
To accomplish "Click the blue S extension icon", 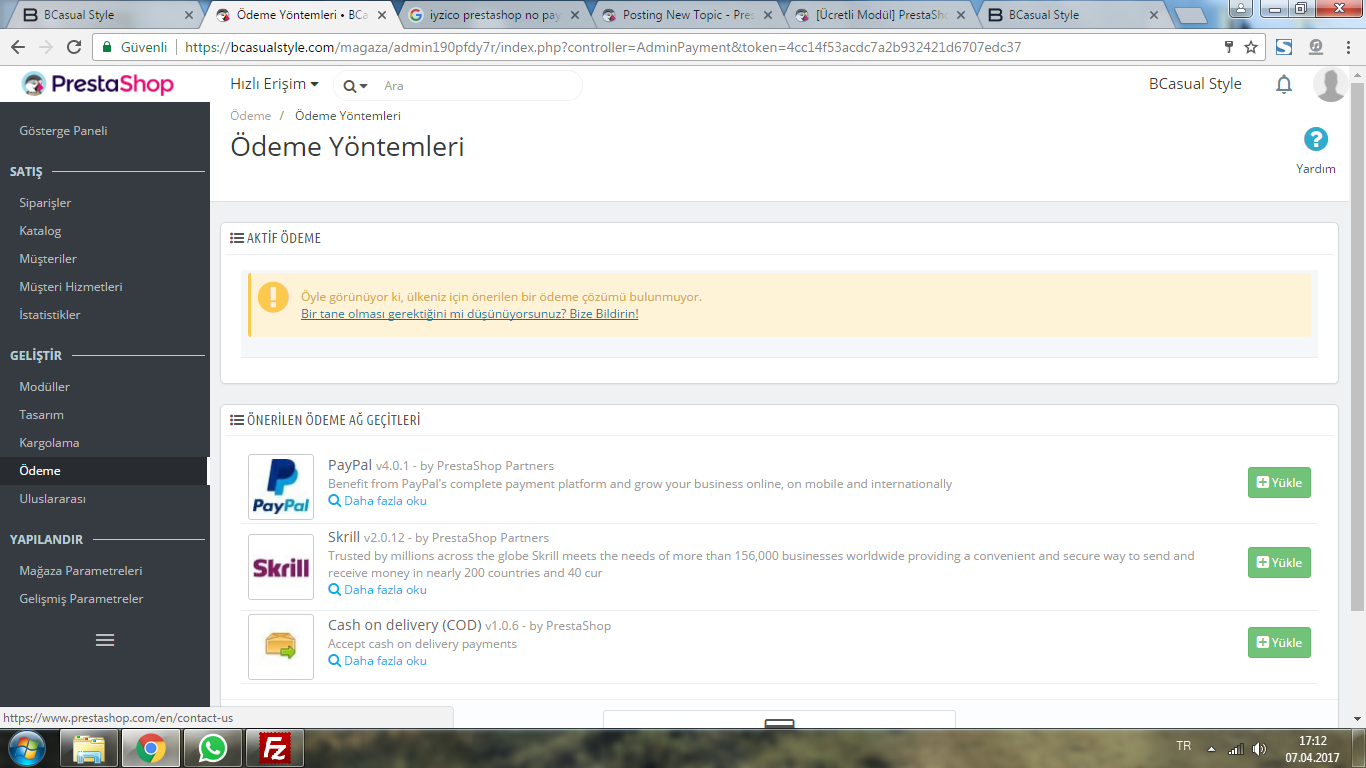I will pyautogui.click(x=1284, y=47).
